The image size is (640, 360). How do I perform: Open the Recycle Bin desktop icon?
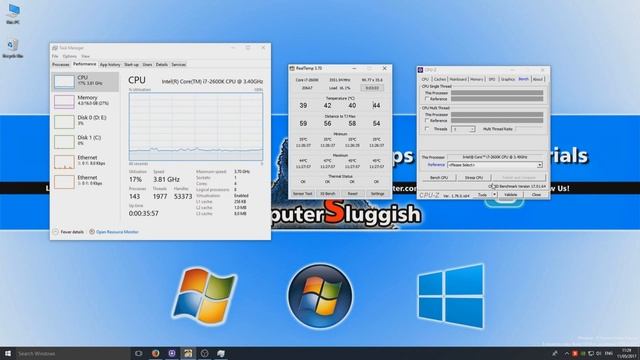click(x=13, y=48)
